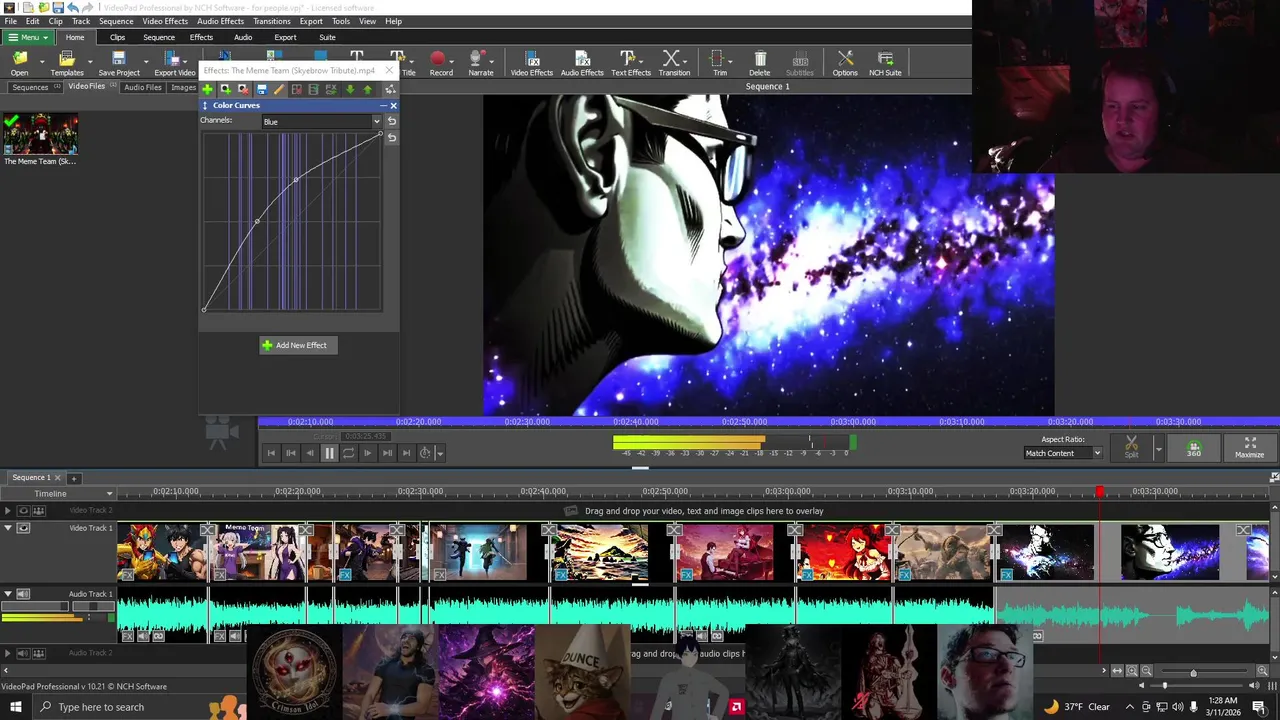The width and height of the screenshot is (1280, 720).
Task: Click the link icon on first audio clip
Action: pyautogui.click(x=158, y=636)
